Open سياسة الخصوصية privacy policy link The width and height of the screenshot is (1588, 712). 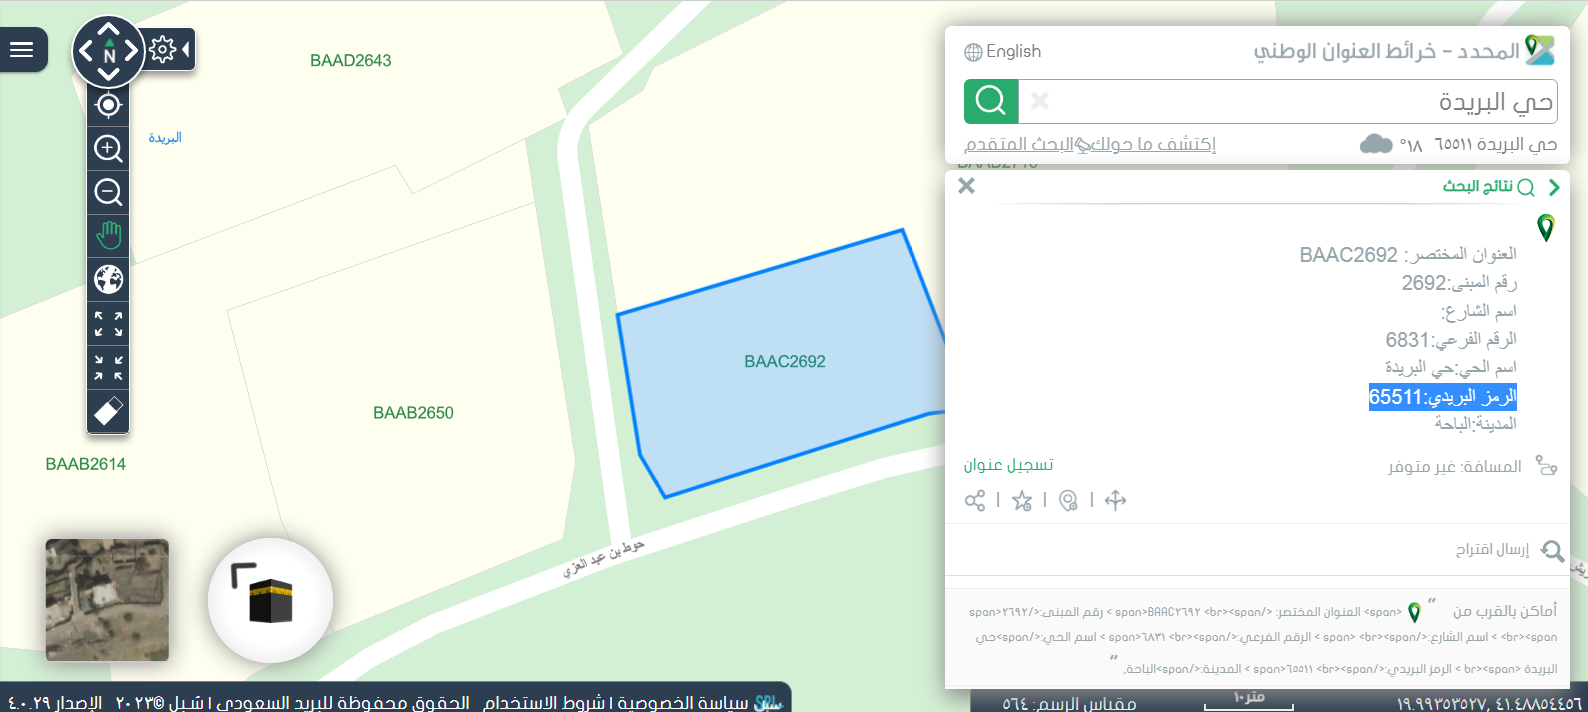pos(682,703)
